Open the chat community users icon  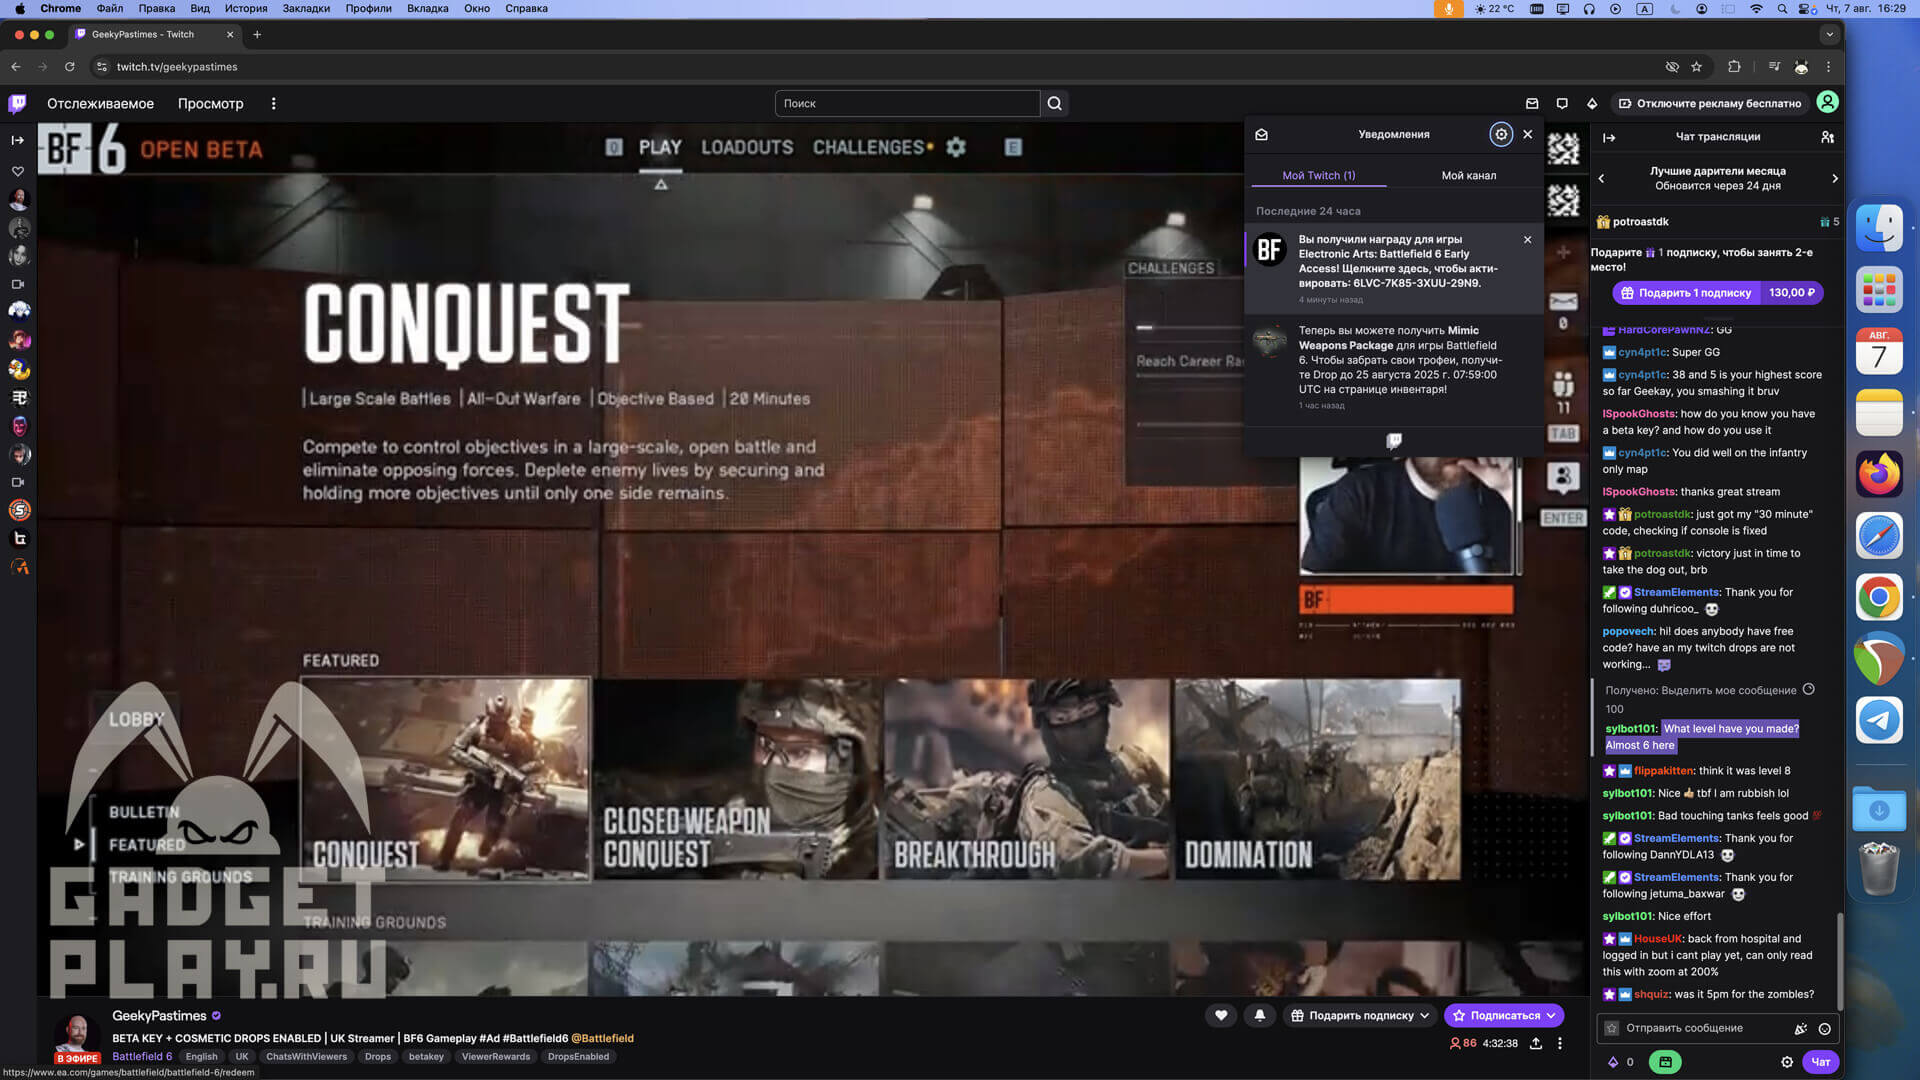tap(1827, 137)
